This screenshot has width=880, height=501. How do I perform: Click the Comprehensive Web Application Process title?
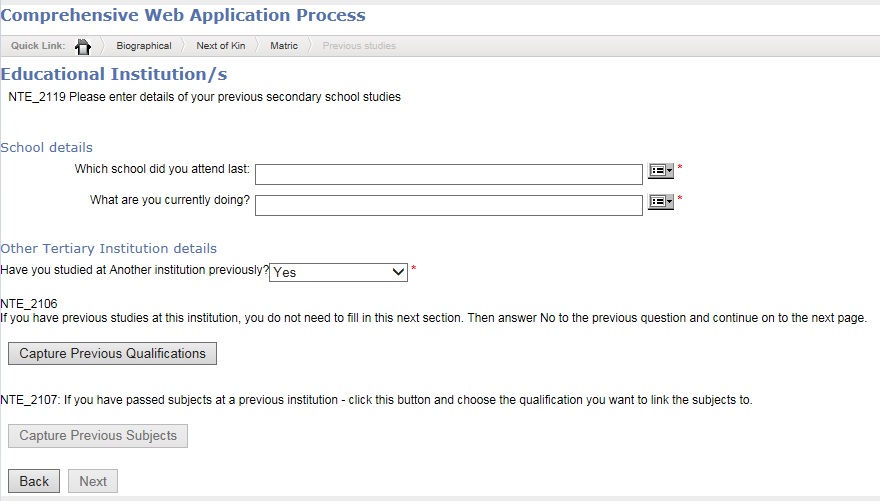(x=183, y=15)
